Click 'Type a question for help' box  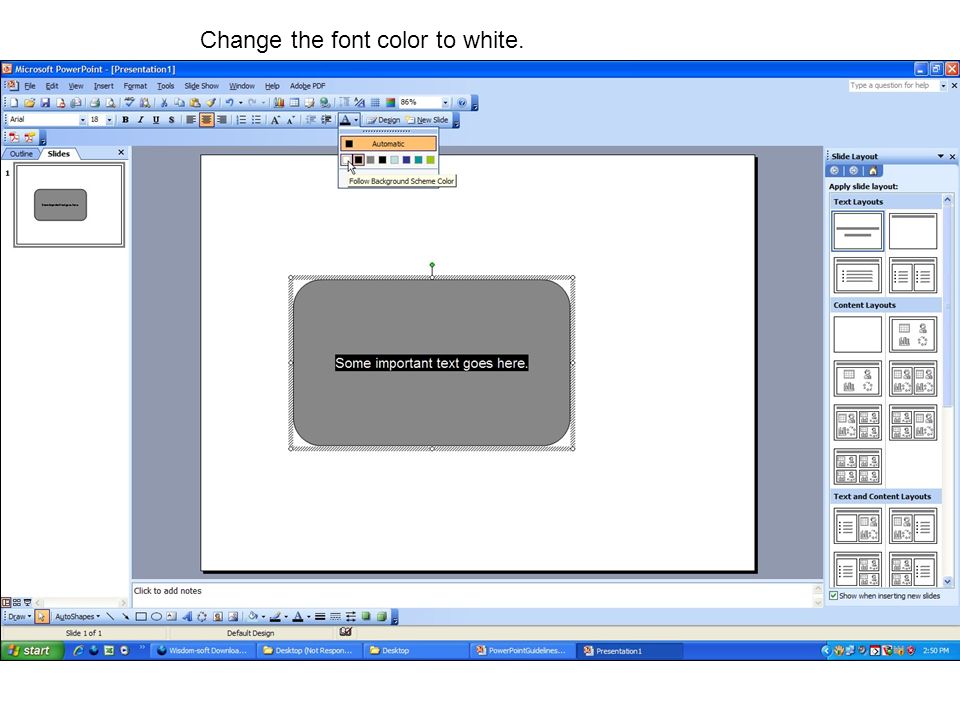tap(893, 86)
